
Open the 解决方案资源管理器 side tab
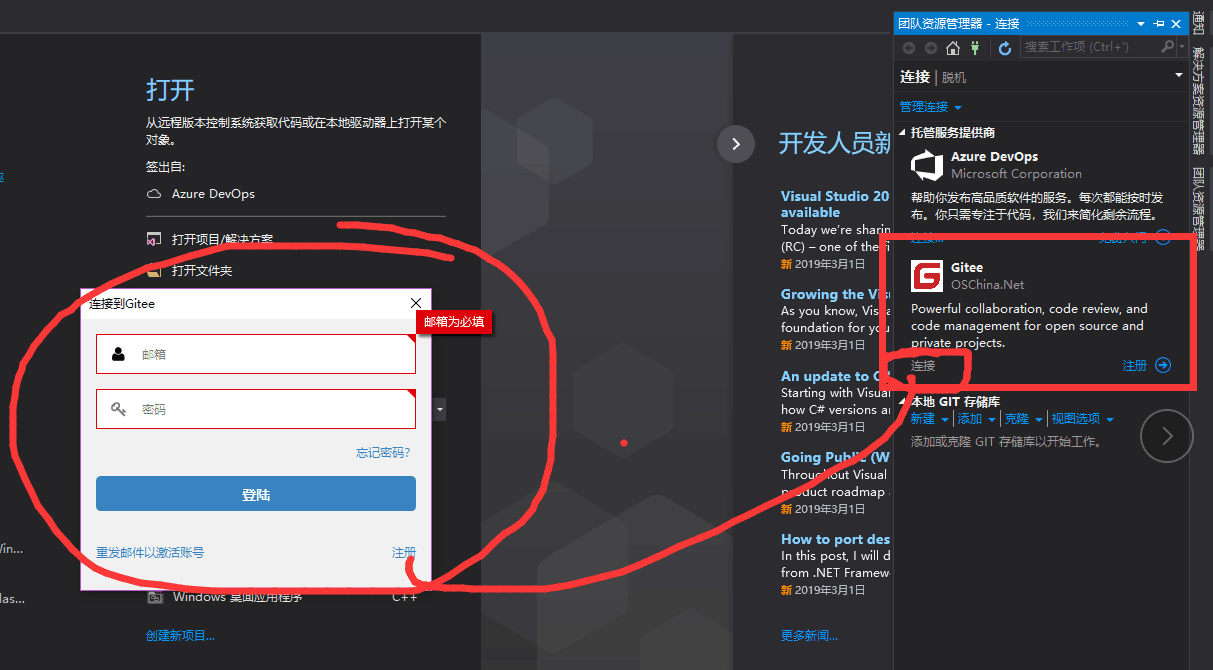pyautogui.click(x=1200, y=99)
